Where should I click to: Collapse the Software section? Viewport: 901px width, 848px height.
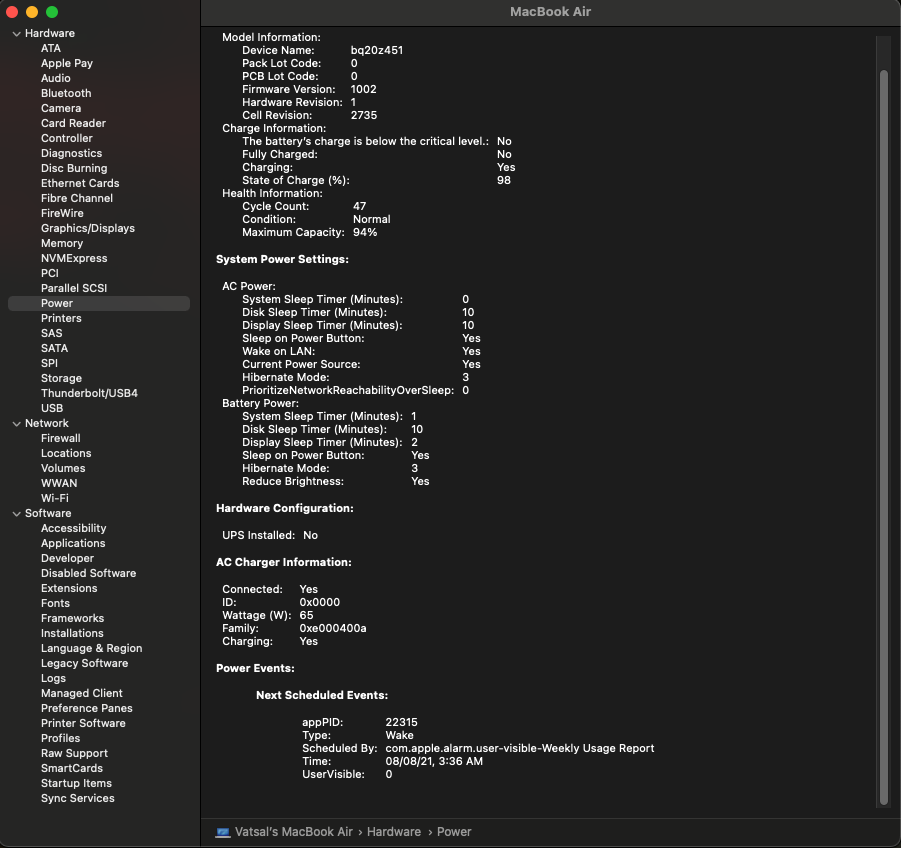pos(16,513)
